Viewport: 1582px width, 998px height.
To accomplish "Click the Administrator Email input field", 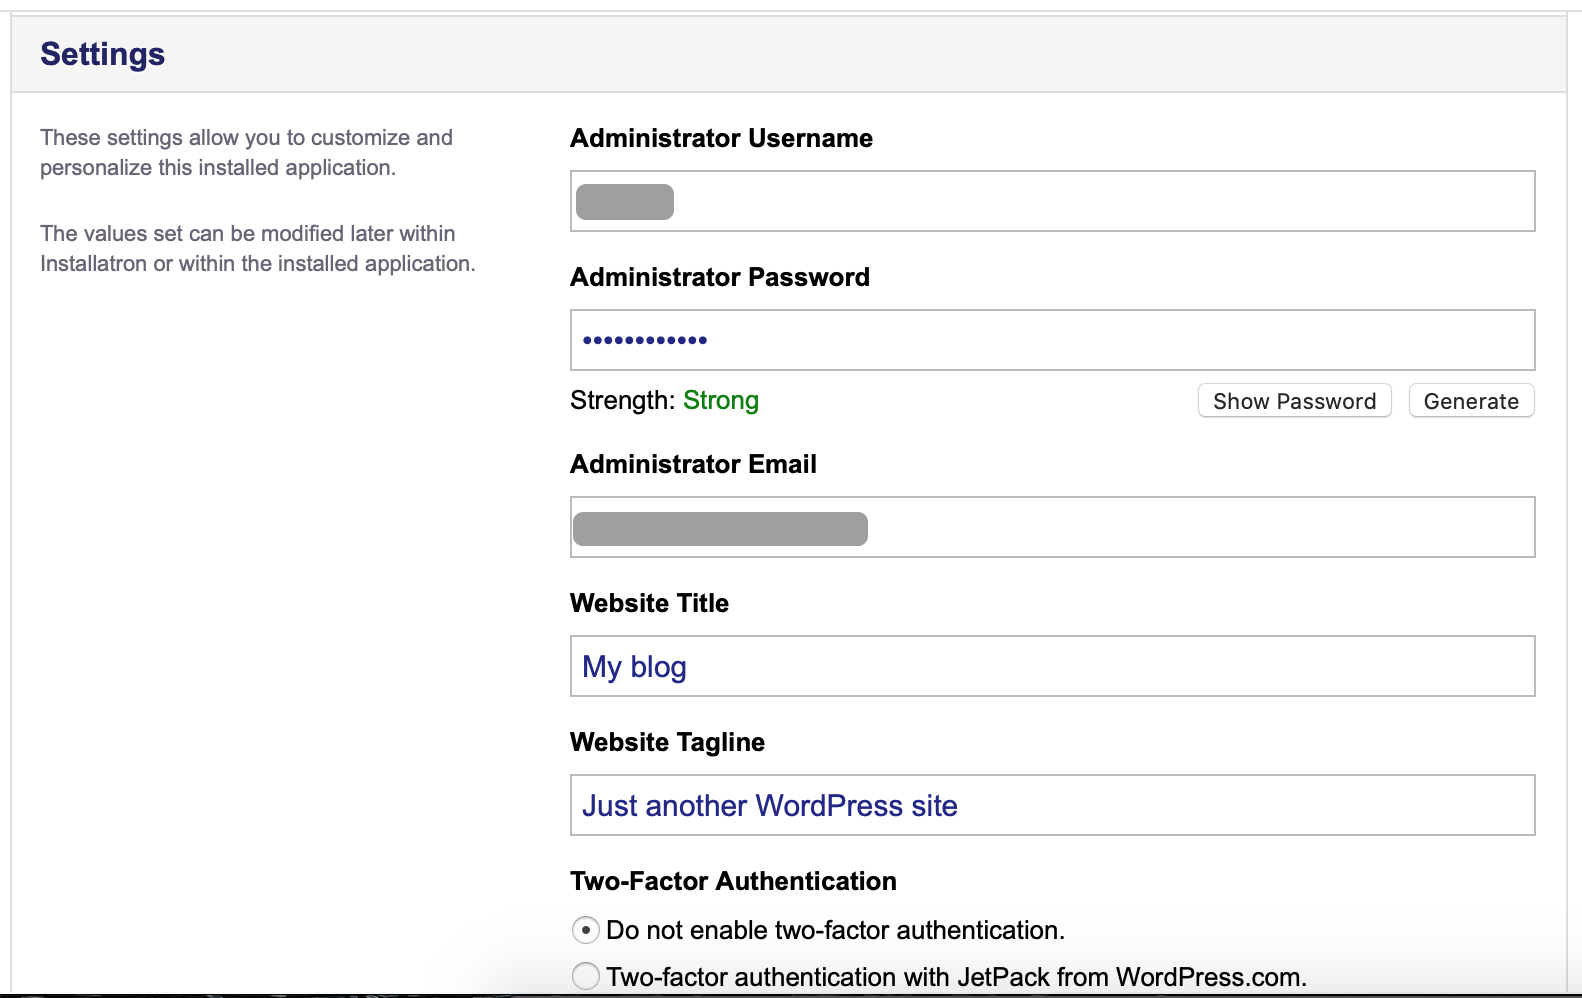I will 1052,527.
